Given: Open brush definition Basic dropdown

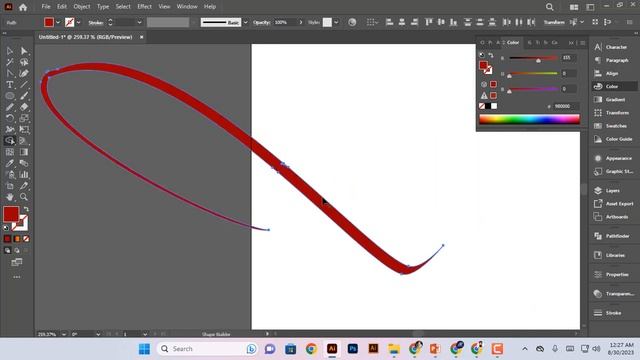Looking at the screenshot, I should [x=245, y=22].
